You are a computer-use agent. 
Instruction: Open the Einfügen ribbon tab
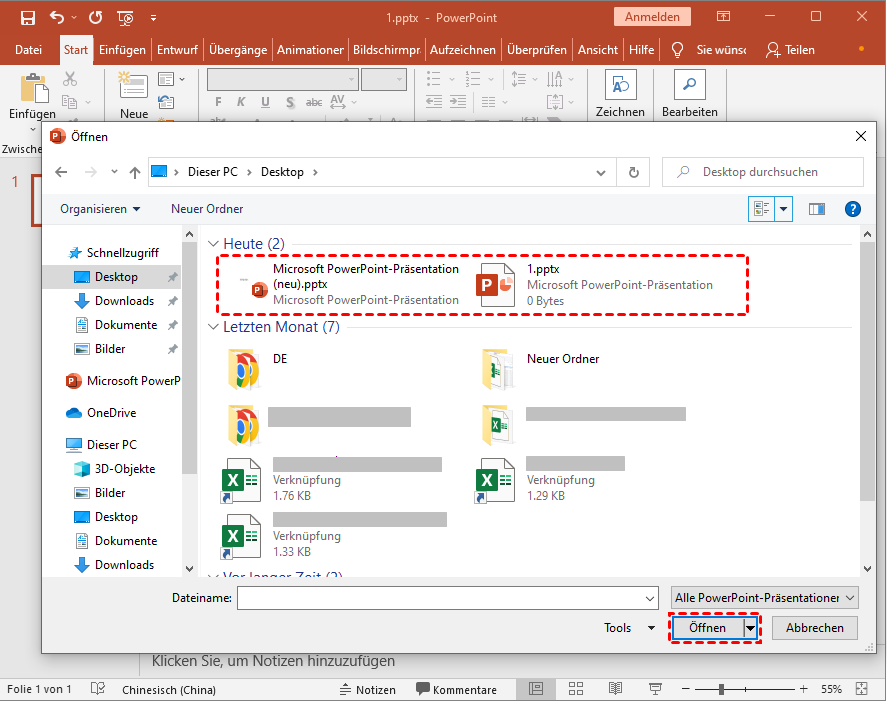click(x=122, y=50)
